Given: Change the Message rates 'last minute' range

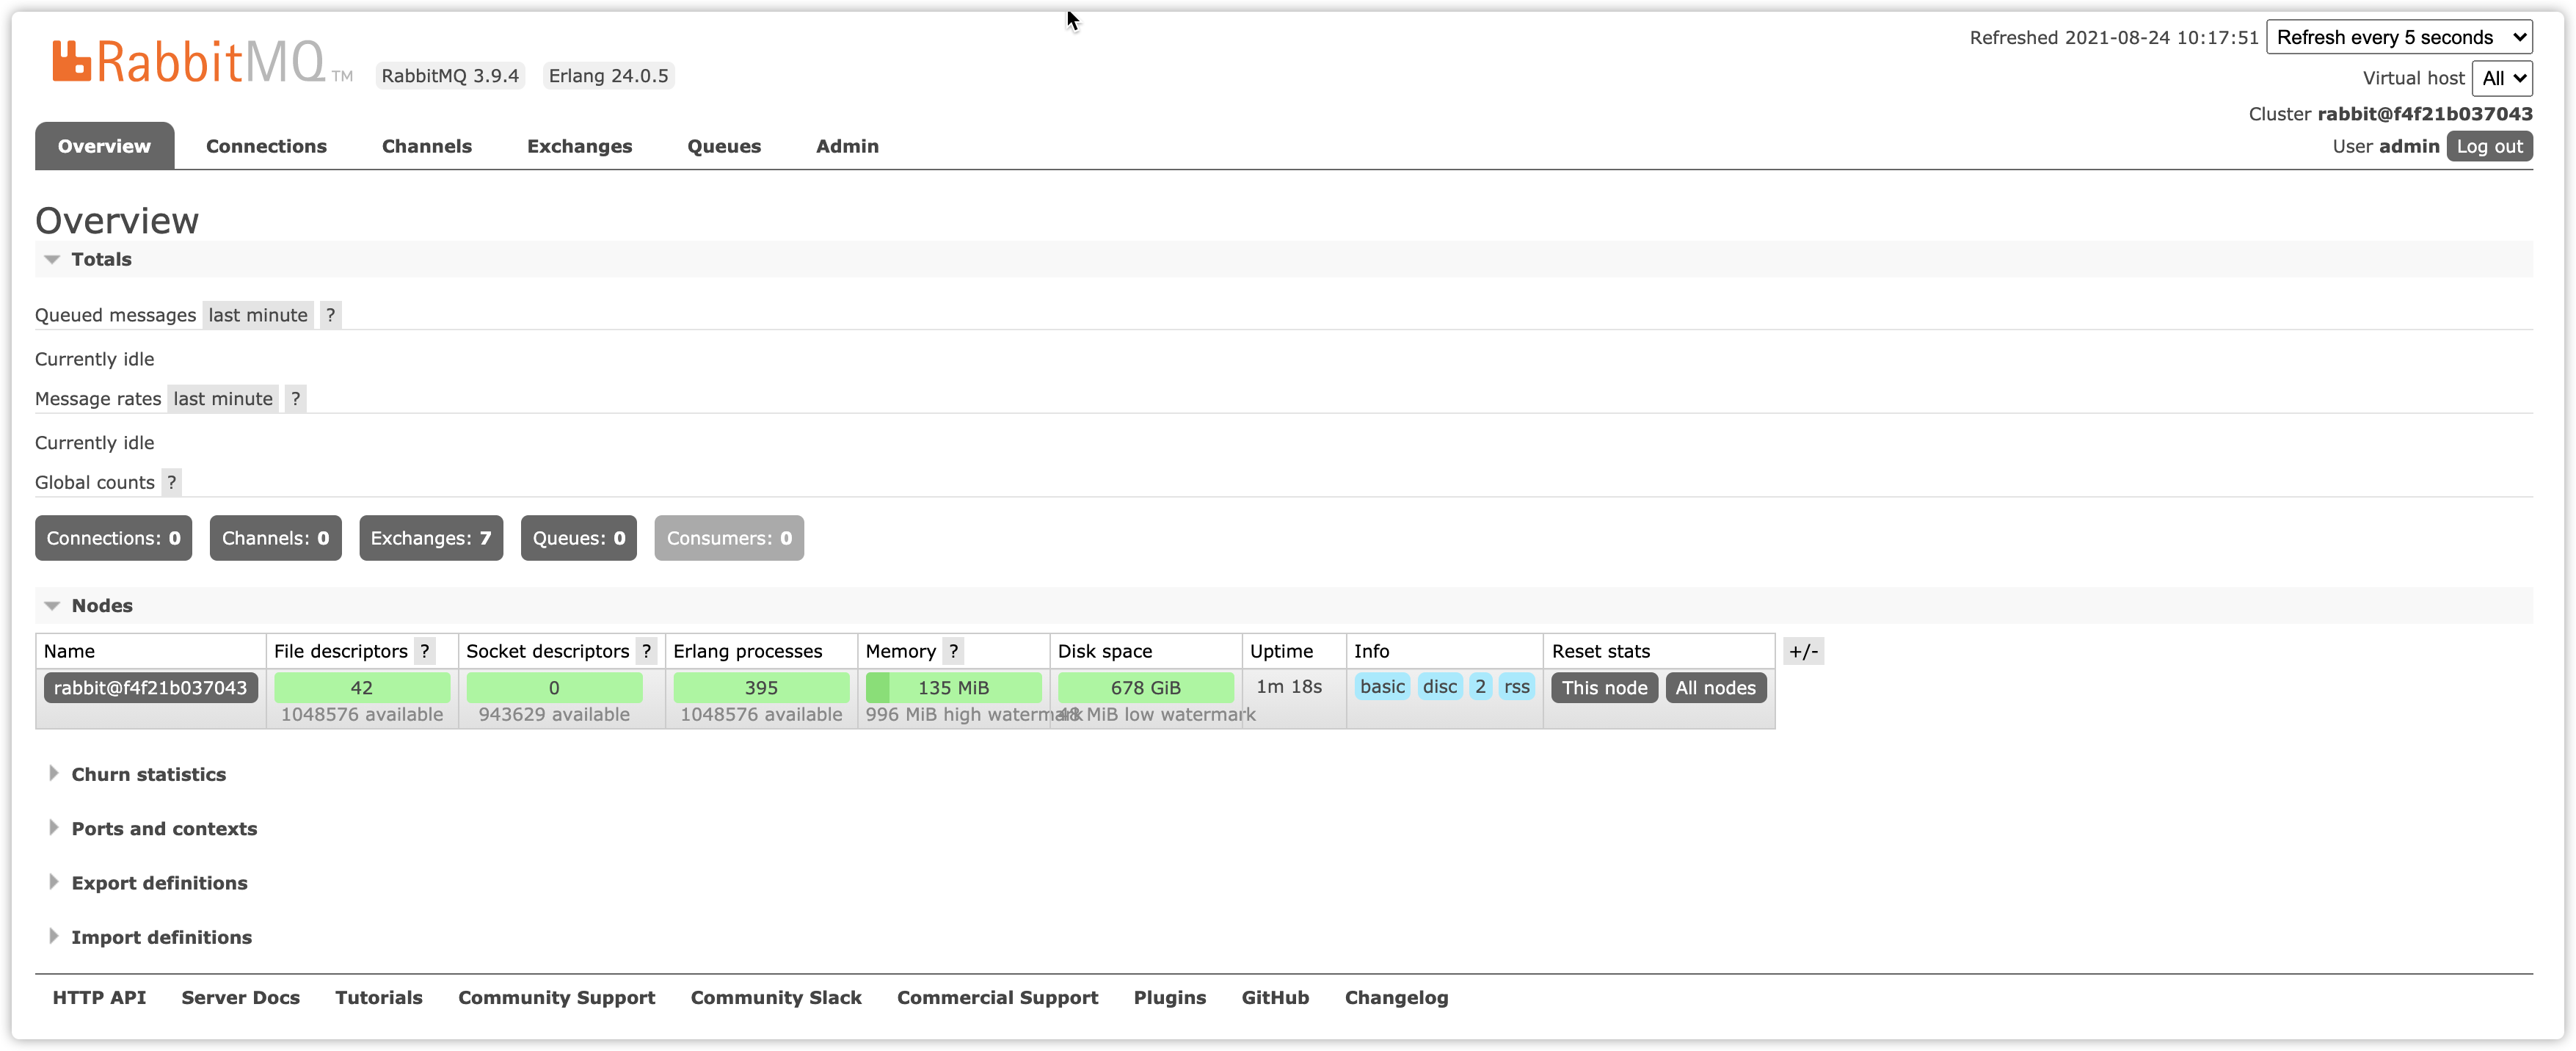Looking at the screenshot, I should [x=223, y=399].
